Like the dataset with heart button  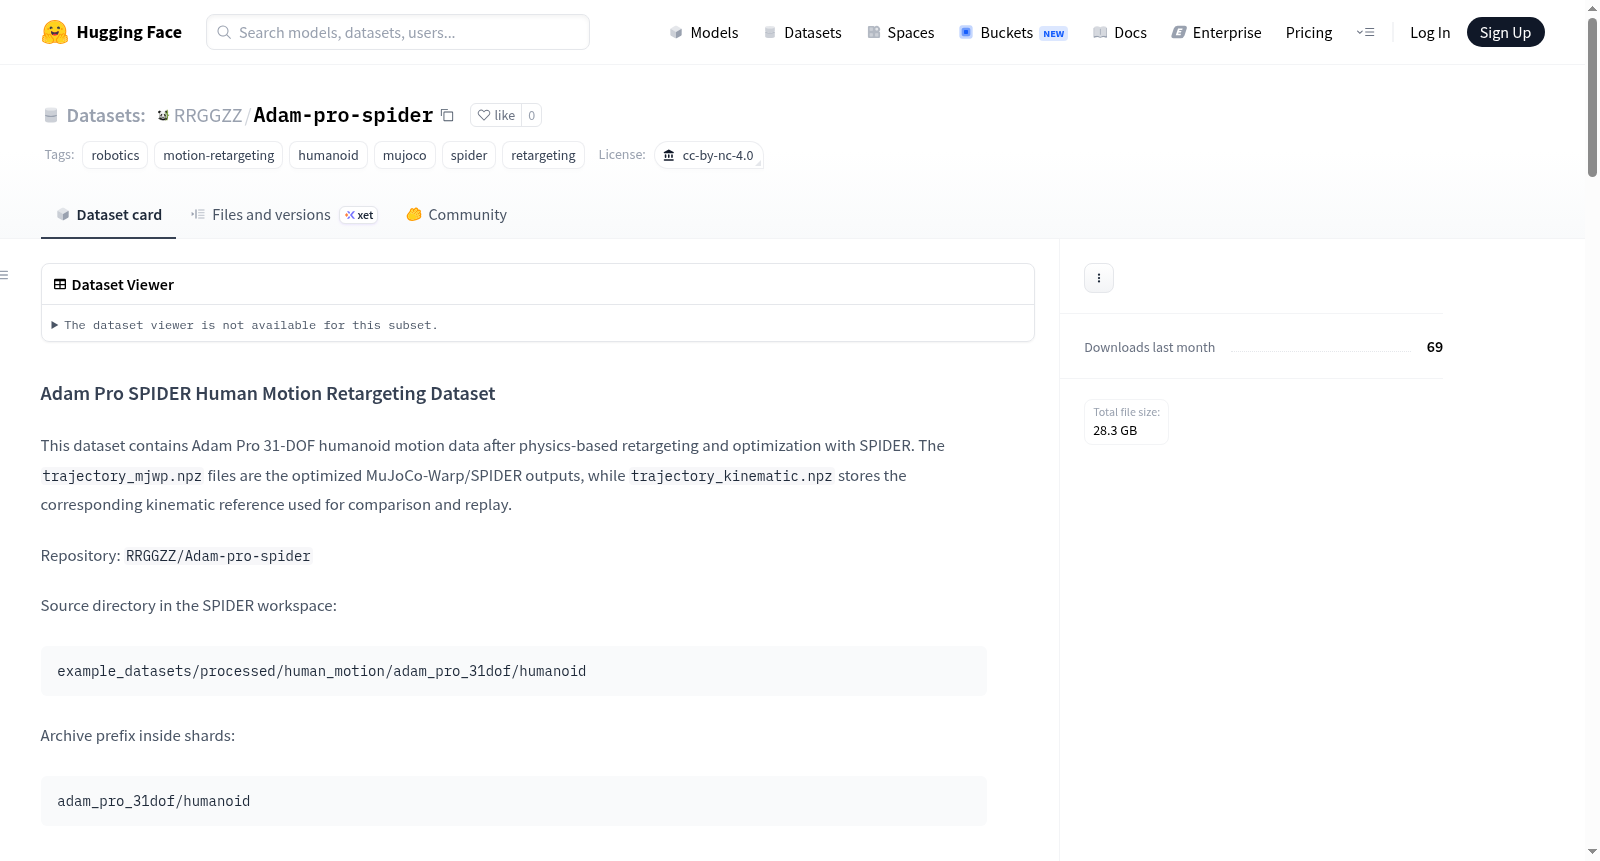pos(496,115)
